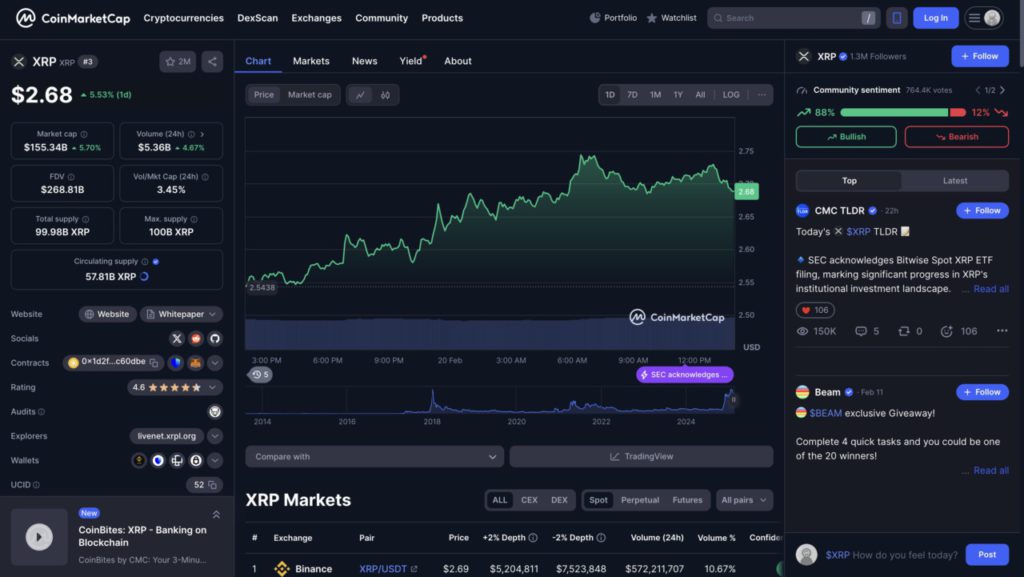Toggle the LOG scale on the chart
Image resolution: width=1024 pixels, height=577 pixels.
(x=730, y=94)
